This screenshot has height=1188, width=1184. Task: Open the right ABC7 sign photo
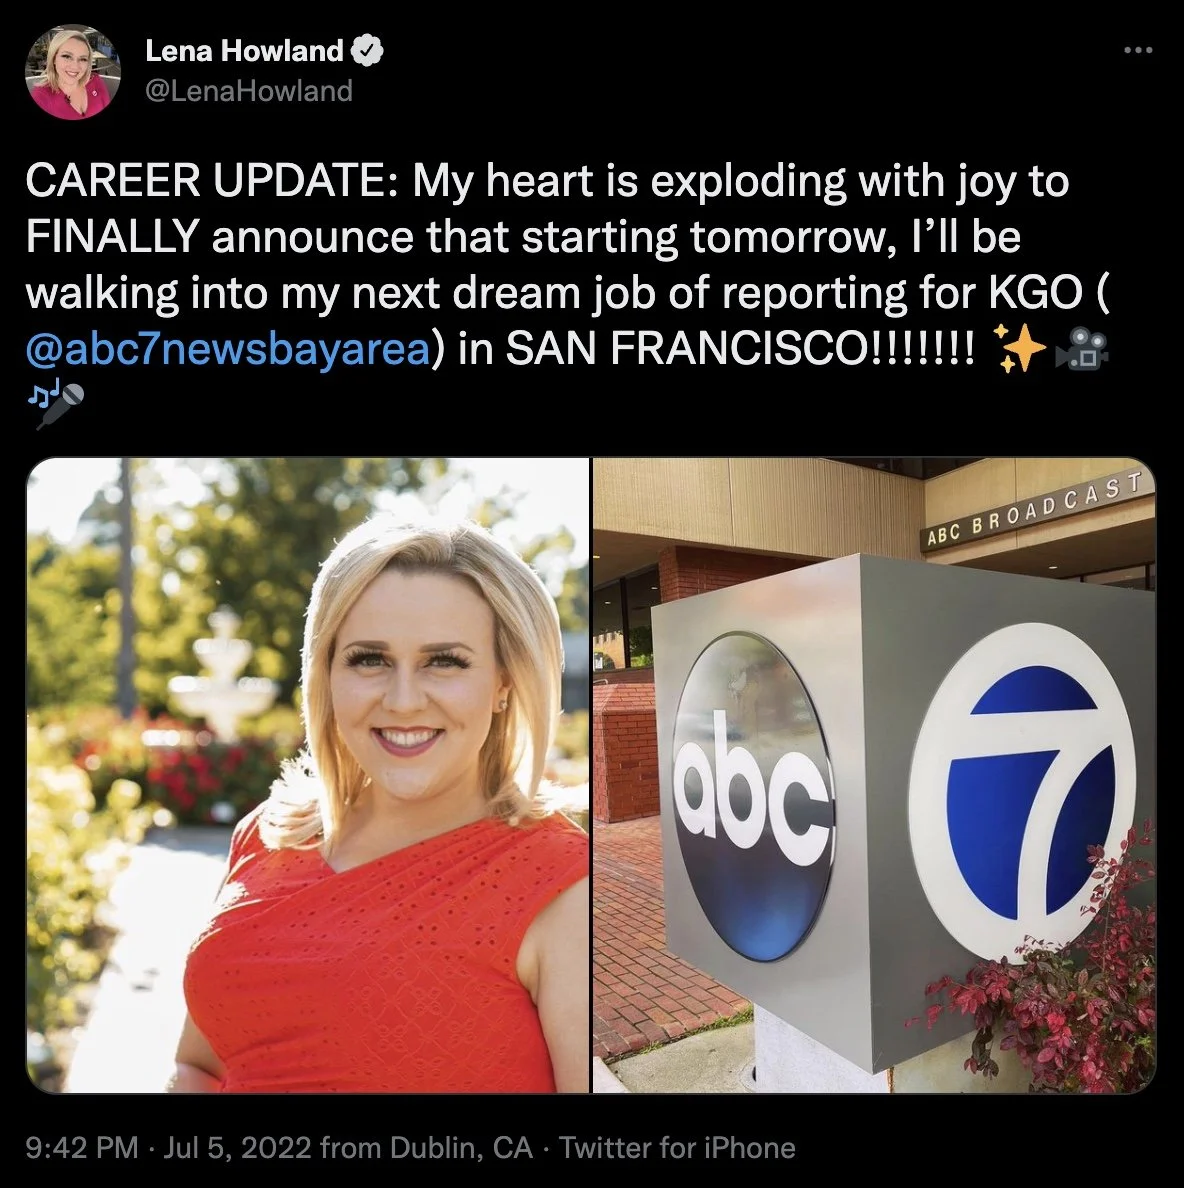[x=874, y=775]
